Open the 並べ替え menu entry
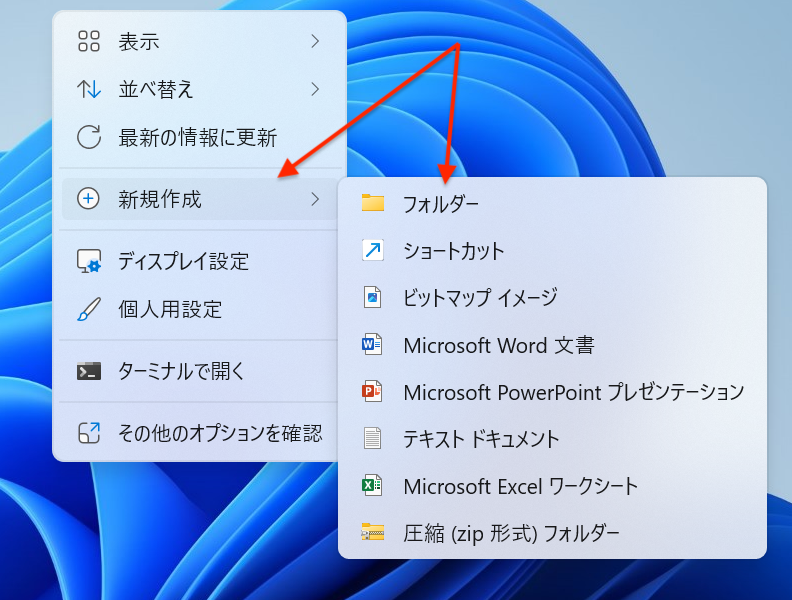 (200, 89)
